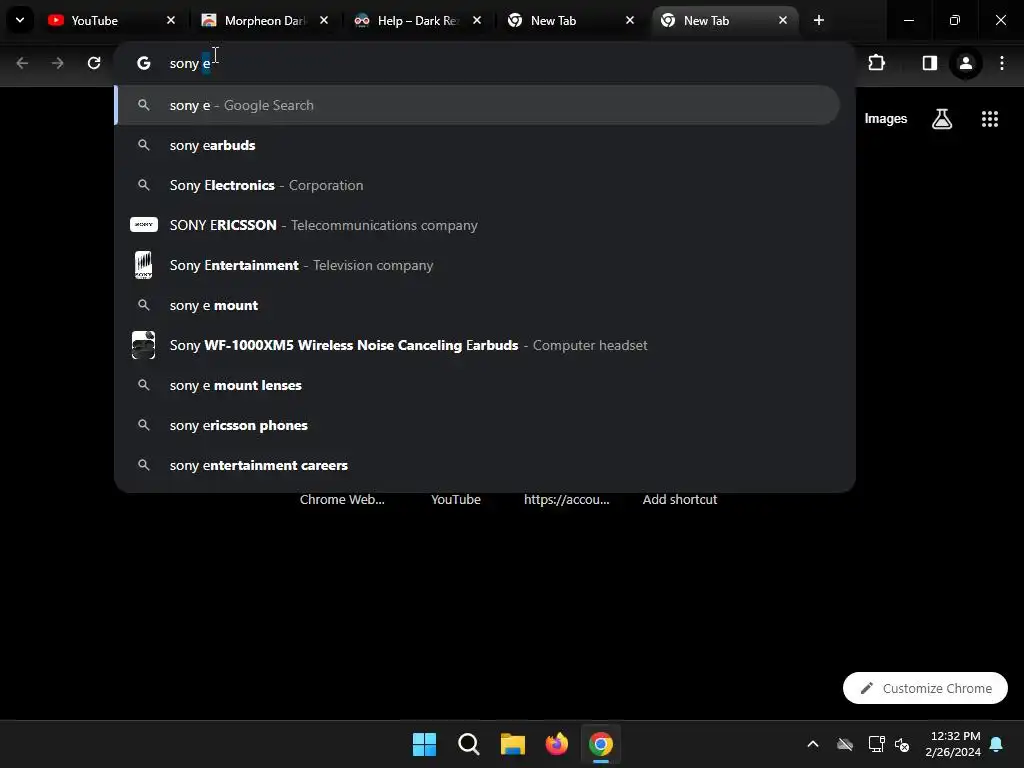
Task: Open the clock showing 12:32 PM
Action: click(953, 744)
